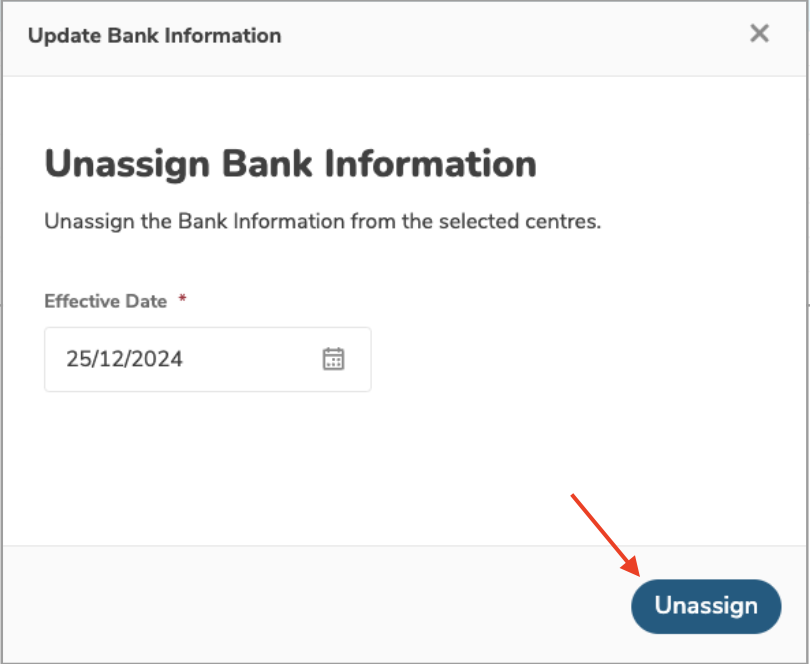Click the Unassign Bank Information heading
810x664 pixels.
(290, 164)
